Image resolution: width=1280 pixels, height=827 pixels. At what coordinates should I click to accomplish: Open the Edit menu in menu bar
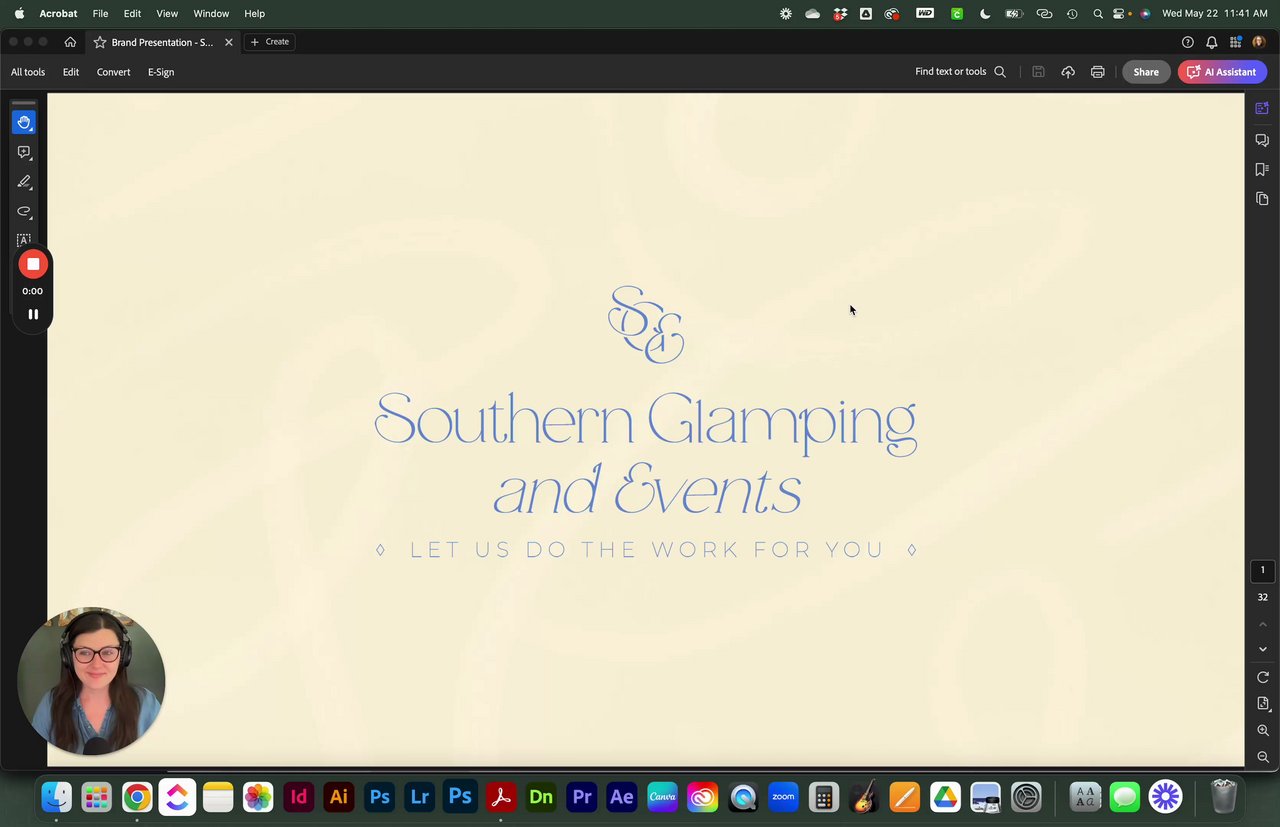[x=132, y=14]
